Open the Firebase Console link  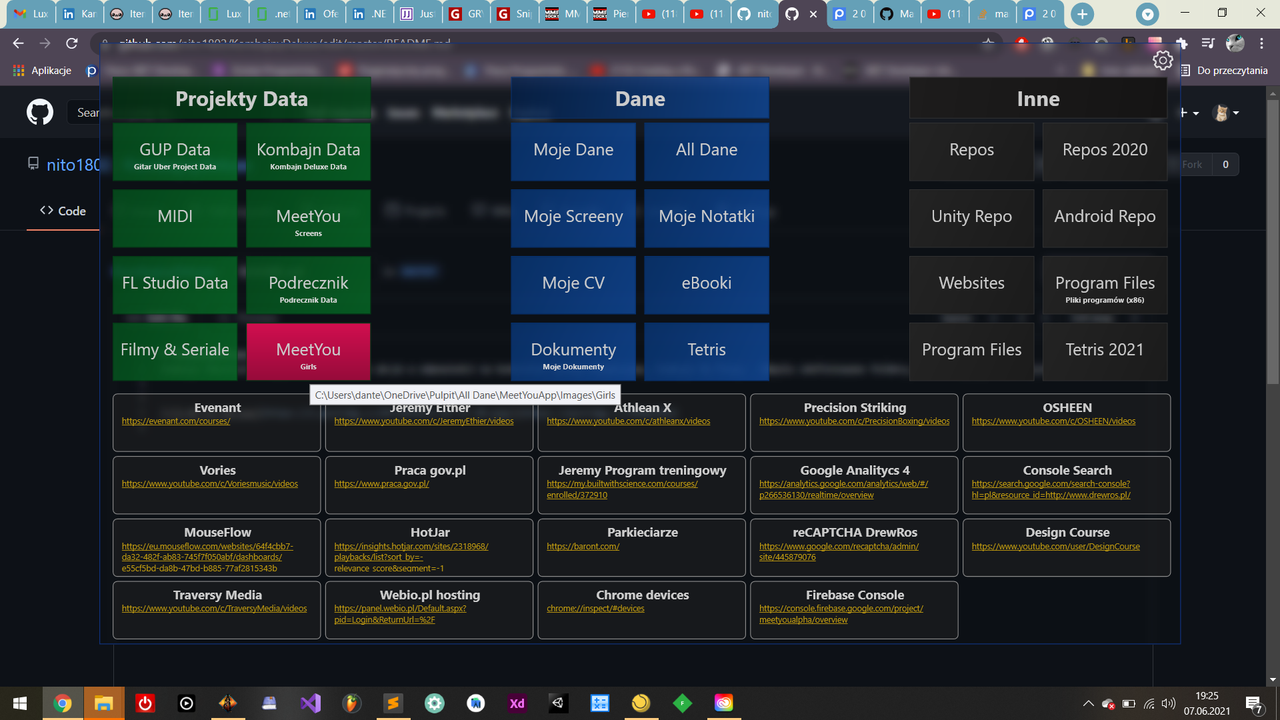pos(841,614)
